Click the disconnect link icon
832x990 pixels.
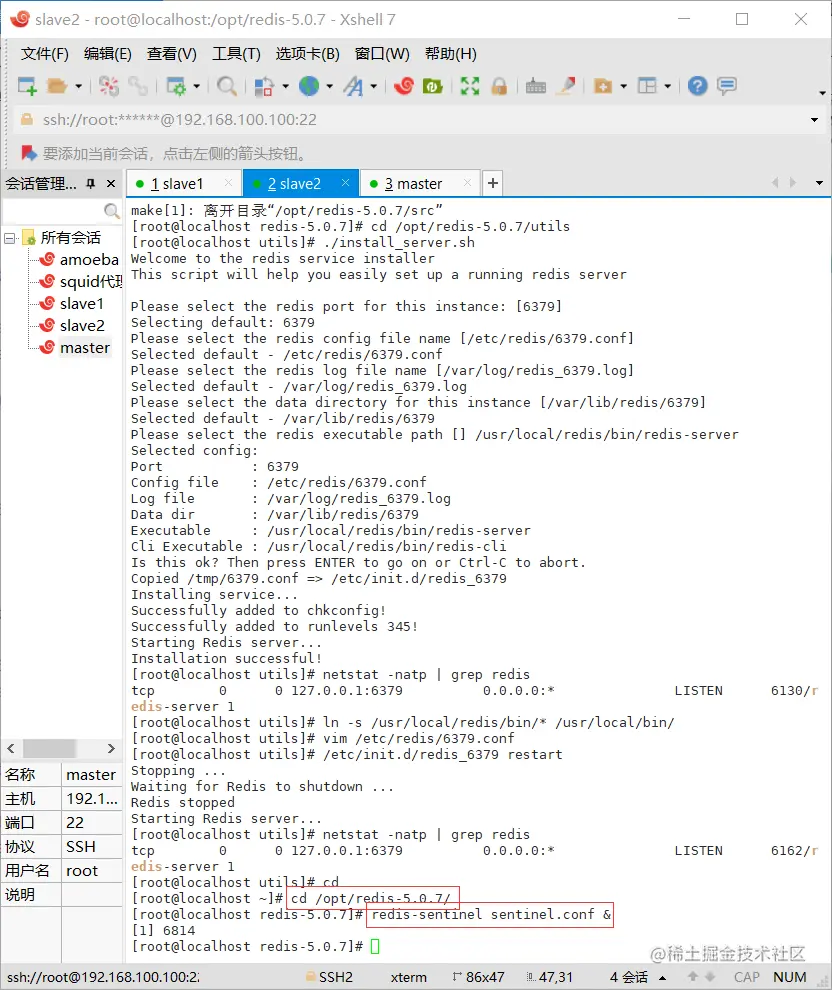138,85
